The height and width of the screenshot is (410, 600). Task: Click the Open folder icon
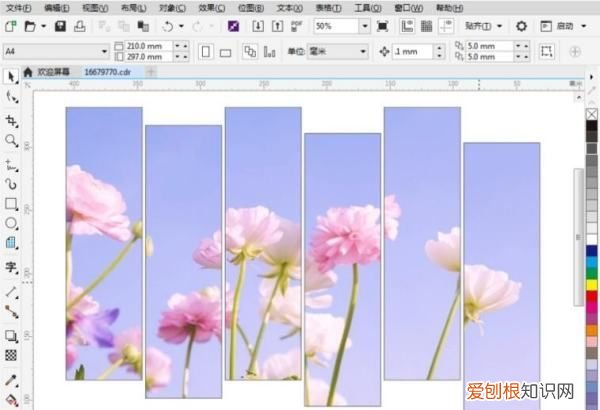[x=30, y=26]
